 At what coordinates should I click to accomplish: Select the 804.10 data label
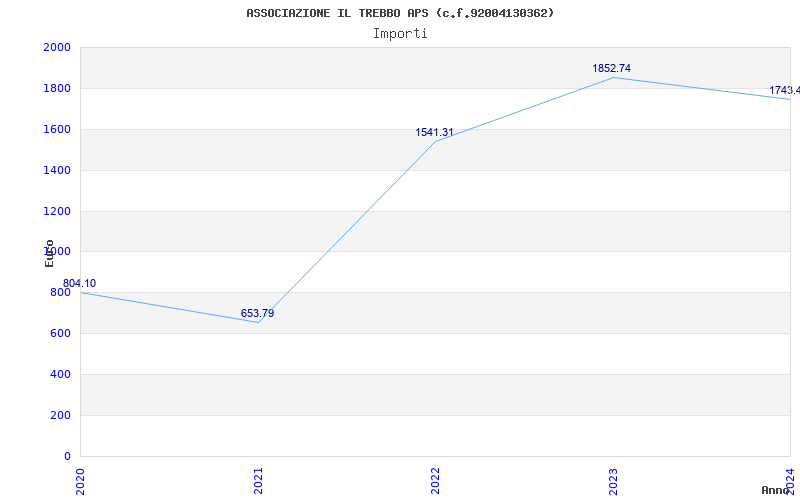point(80,284)
